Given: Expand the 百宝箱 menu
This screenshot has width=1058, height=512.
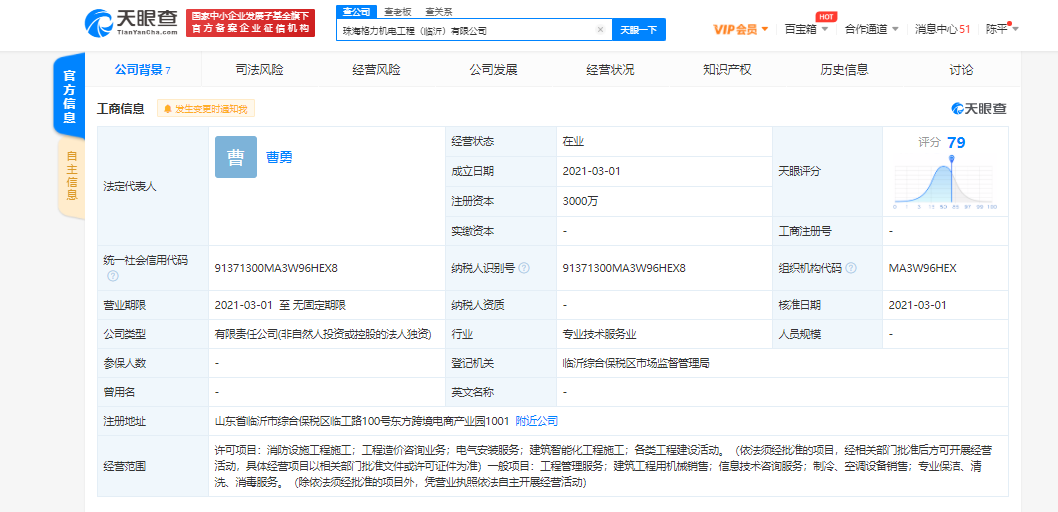Looking at the screenshot, I should pos(805,29).
